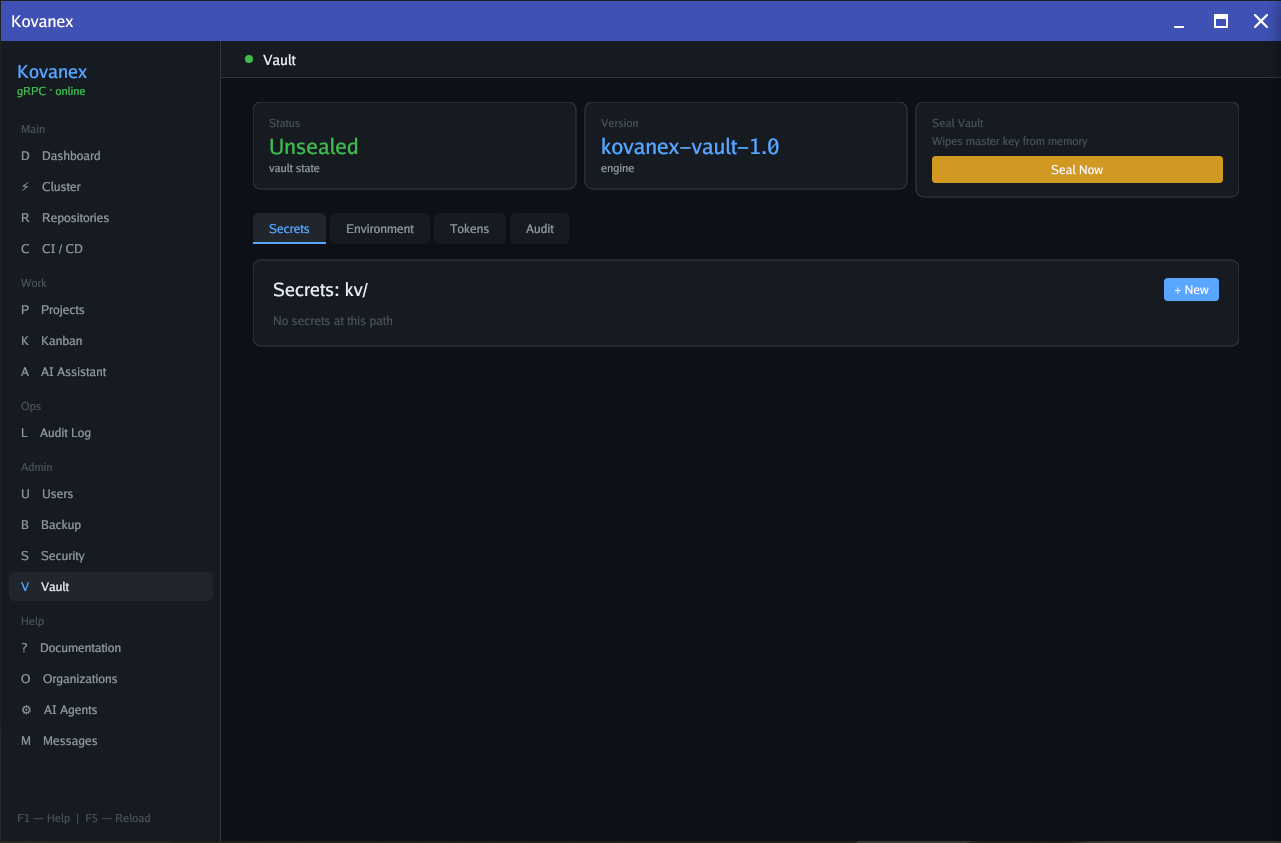
Task: Open the Security settings page
Action: [62, 556]
